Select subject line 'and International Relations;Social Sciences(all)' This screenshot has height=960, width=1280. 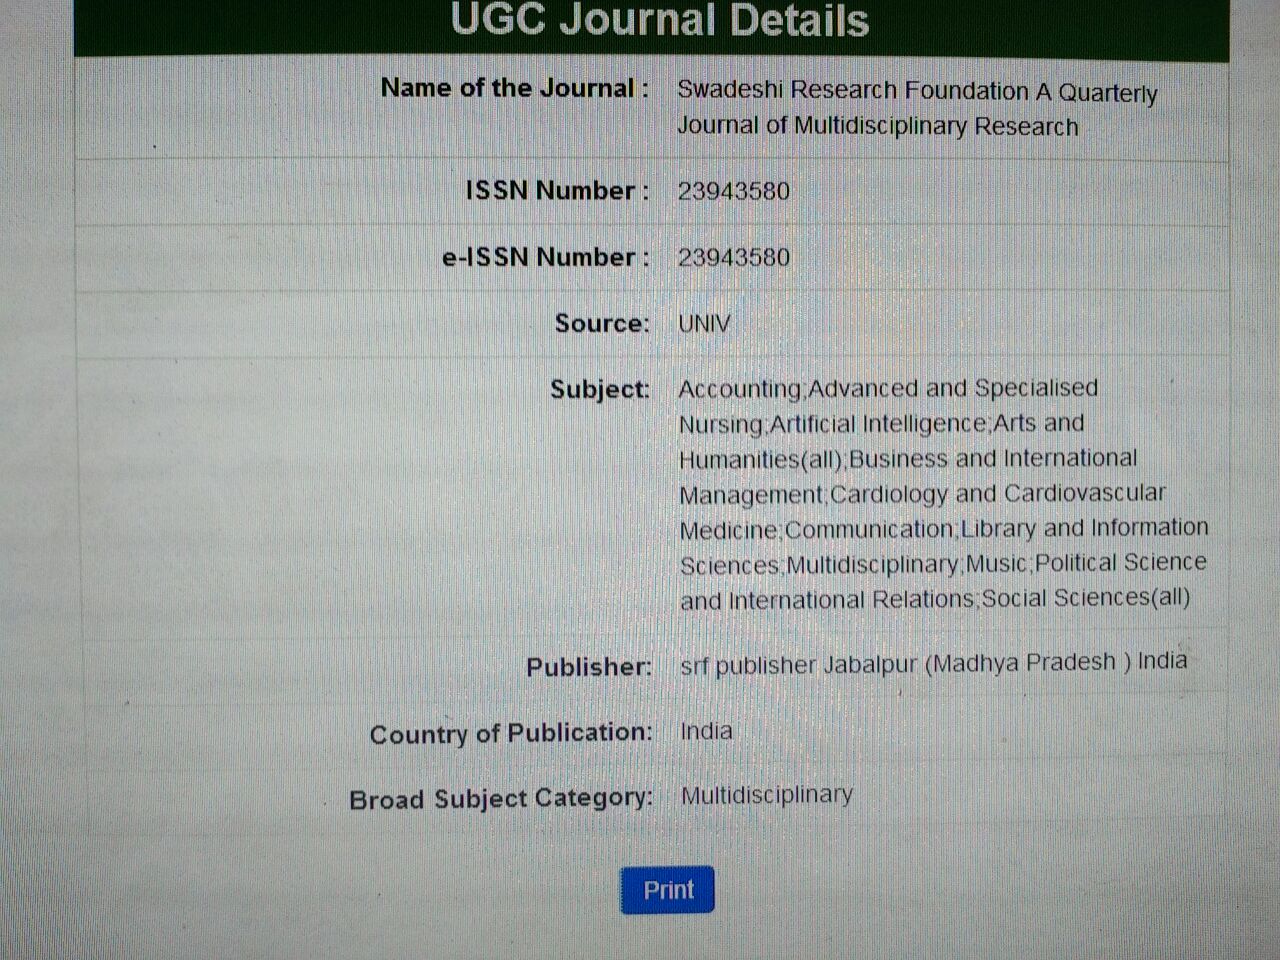pyautogui.click(x=935, y=599)
